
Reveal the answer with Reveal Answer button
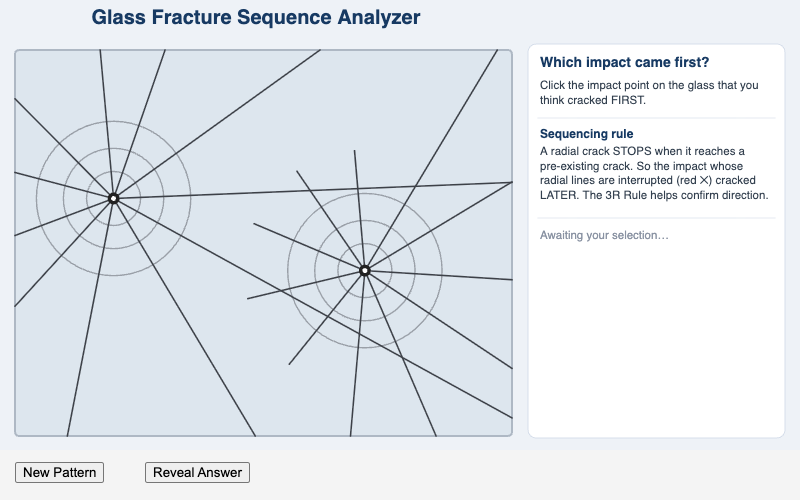[197, 472]
